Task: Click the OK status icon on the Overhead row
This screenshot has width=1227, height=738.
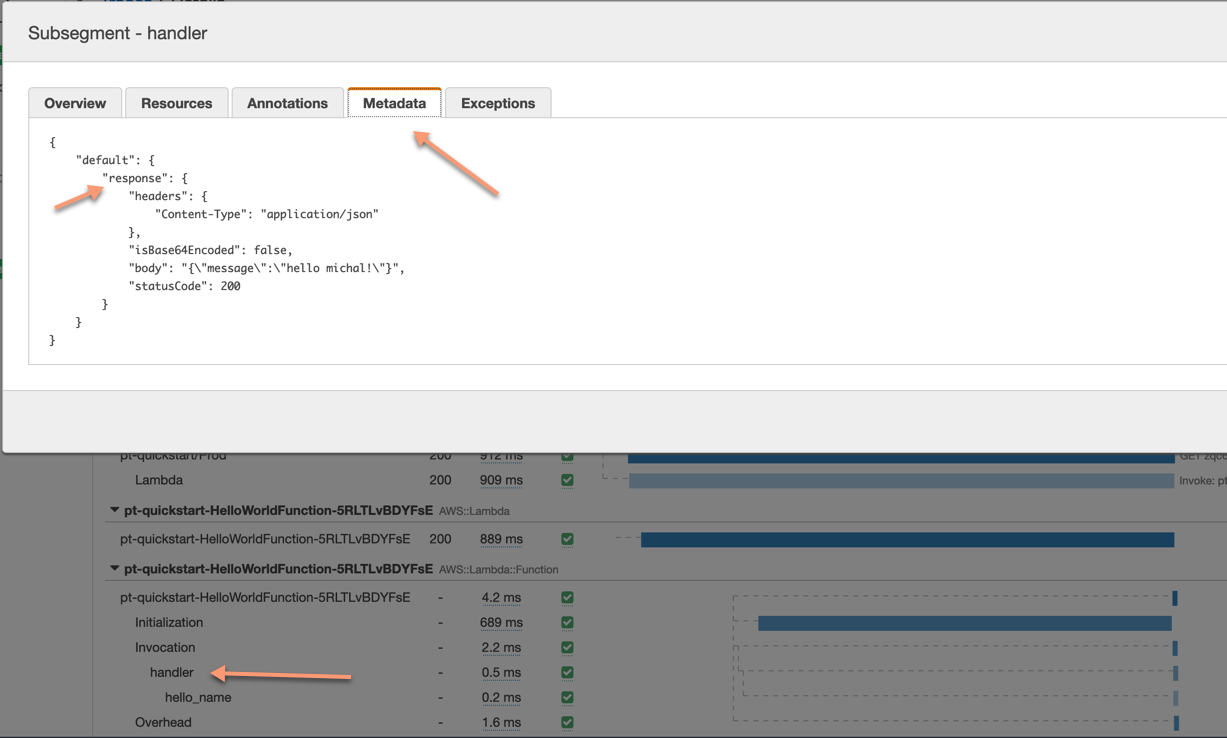Action: point(567,722)
